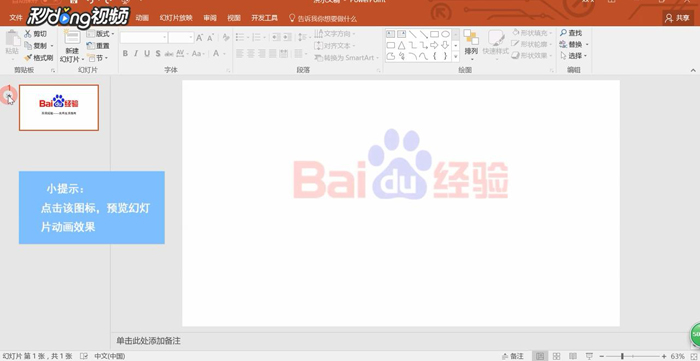Select the triangle shape
Screen dimensions: 700x361
[401, 45]
